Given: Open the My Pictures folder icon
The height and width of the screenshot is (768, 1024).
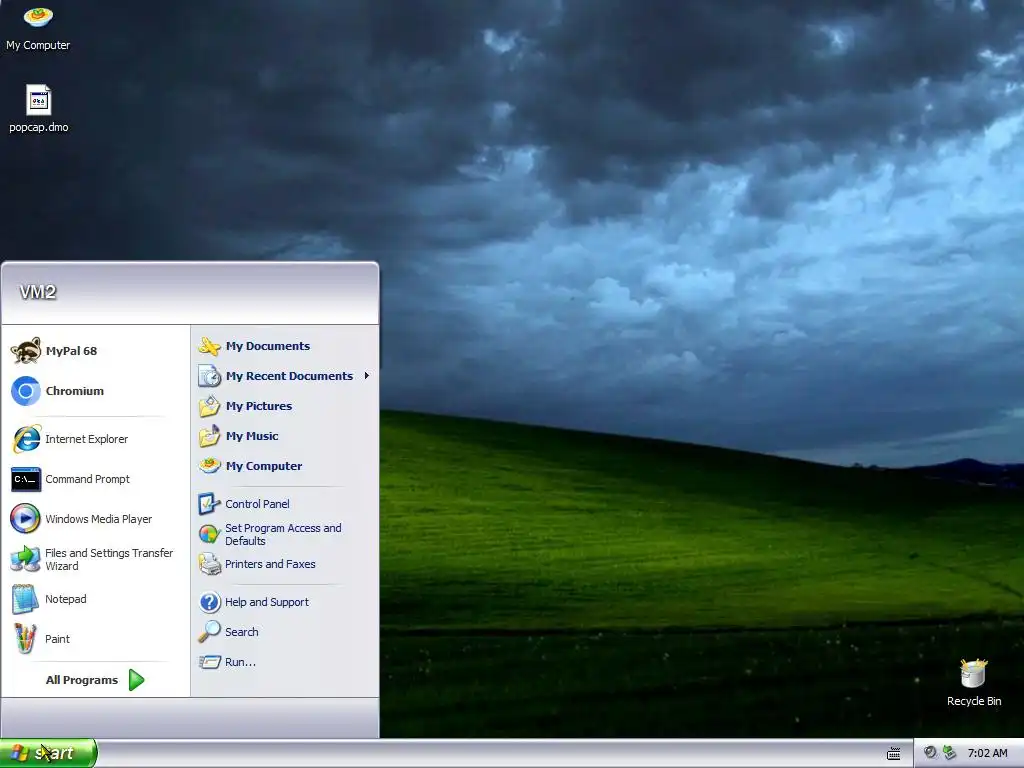Looking at the screenshot, I should [x=210, y=406].
